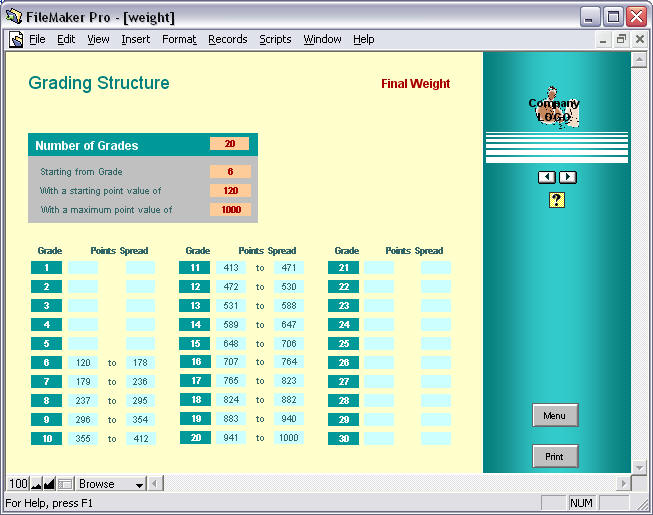Image resolution: width=653 pixels, height=515 pixels.
Task: Click the Starting from Grade field
Action: pos(229,172)
